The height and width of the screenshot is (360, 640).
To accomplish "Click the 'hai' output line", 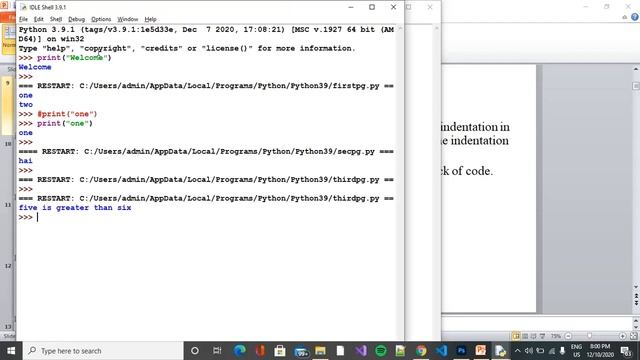I will click(x=25, y=161).
